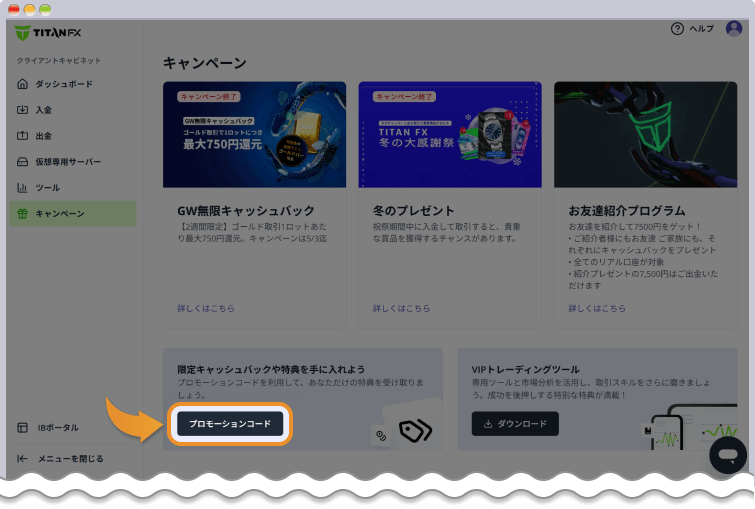Click the GW無限キャッシュバック banner image
755x509 pixels.
254,135
